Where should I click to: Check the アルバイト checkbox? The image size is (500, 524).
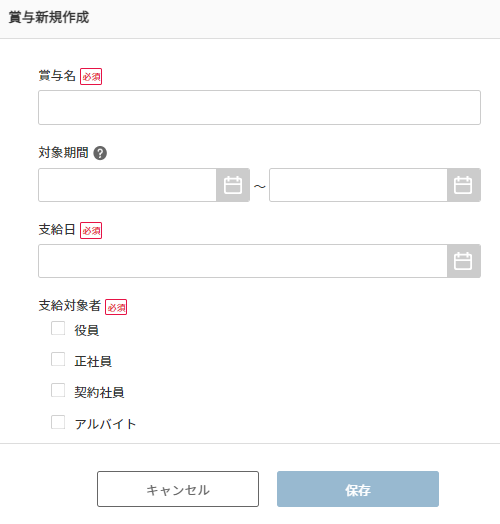(x=58, y=422)
